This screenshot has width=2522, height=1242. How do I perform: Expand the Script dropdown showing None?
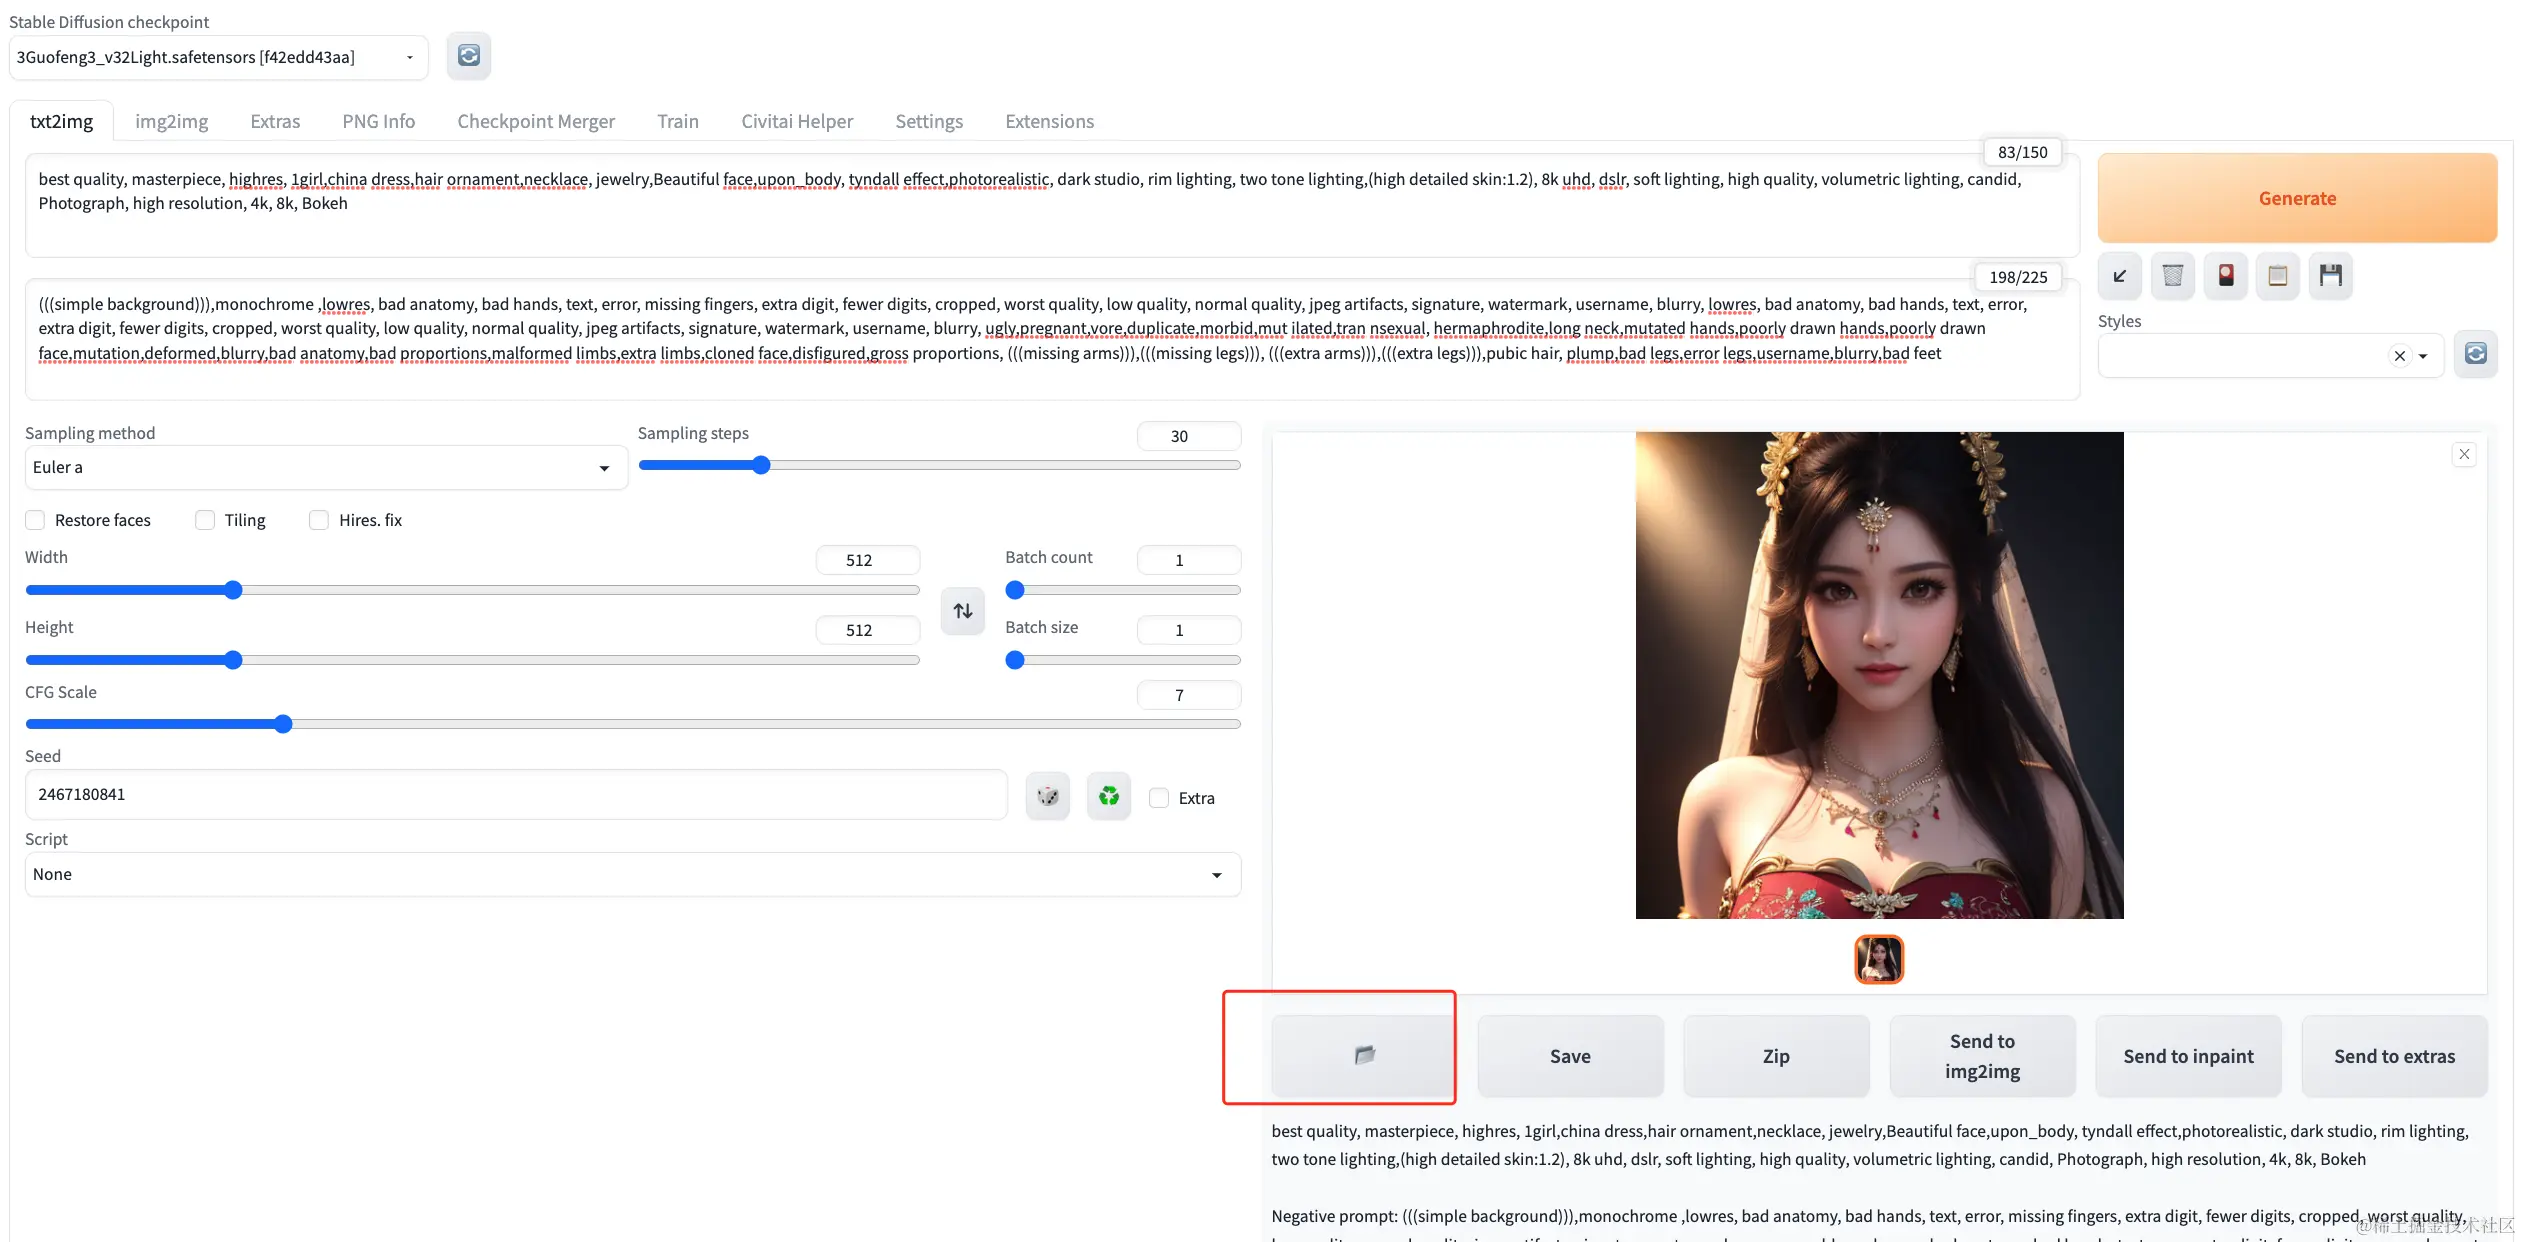point(632,875)
